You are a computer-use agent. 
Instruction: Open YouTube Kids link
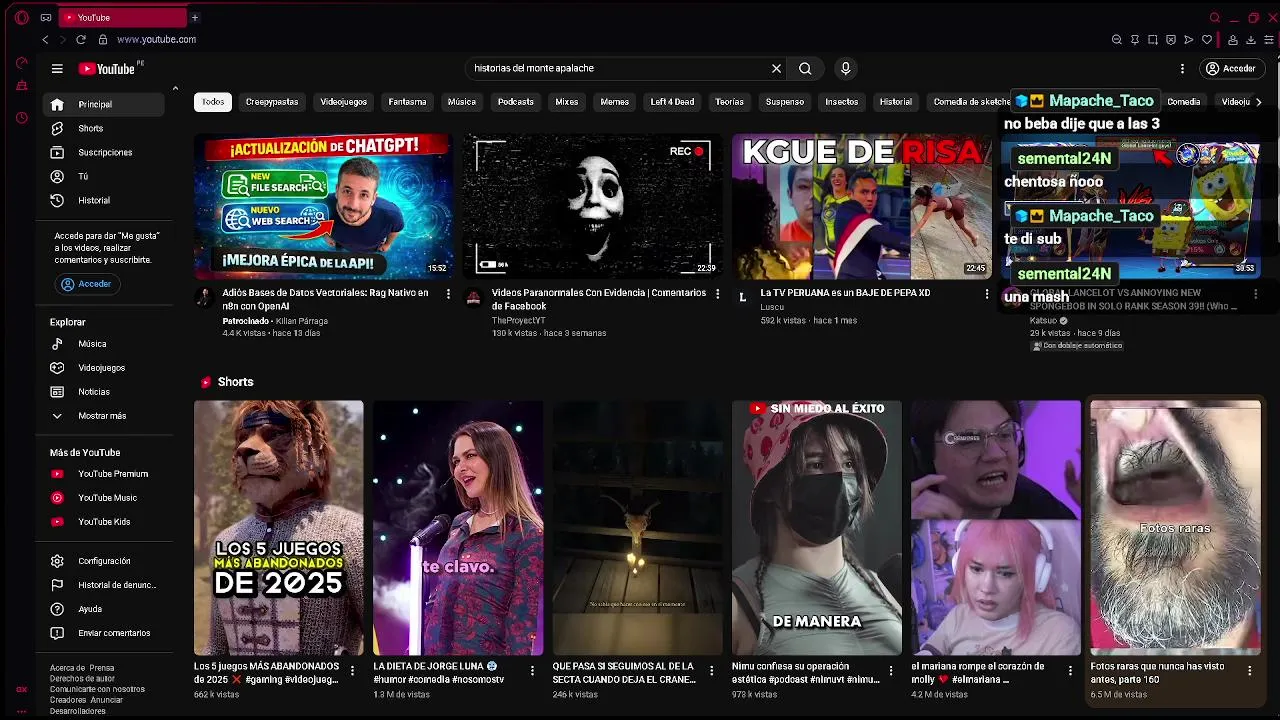point(103,522)
